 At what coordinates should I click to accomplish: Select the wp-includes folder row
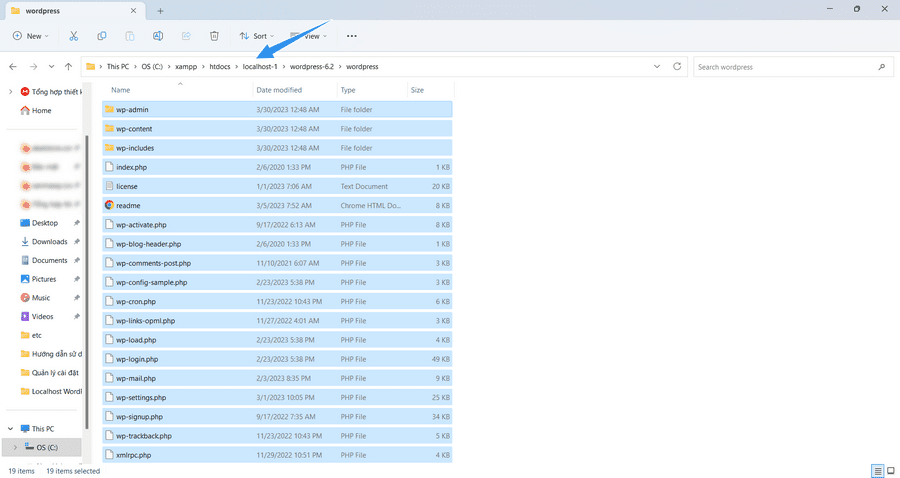click(x=277, y=148)
